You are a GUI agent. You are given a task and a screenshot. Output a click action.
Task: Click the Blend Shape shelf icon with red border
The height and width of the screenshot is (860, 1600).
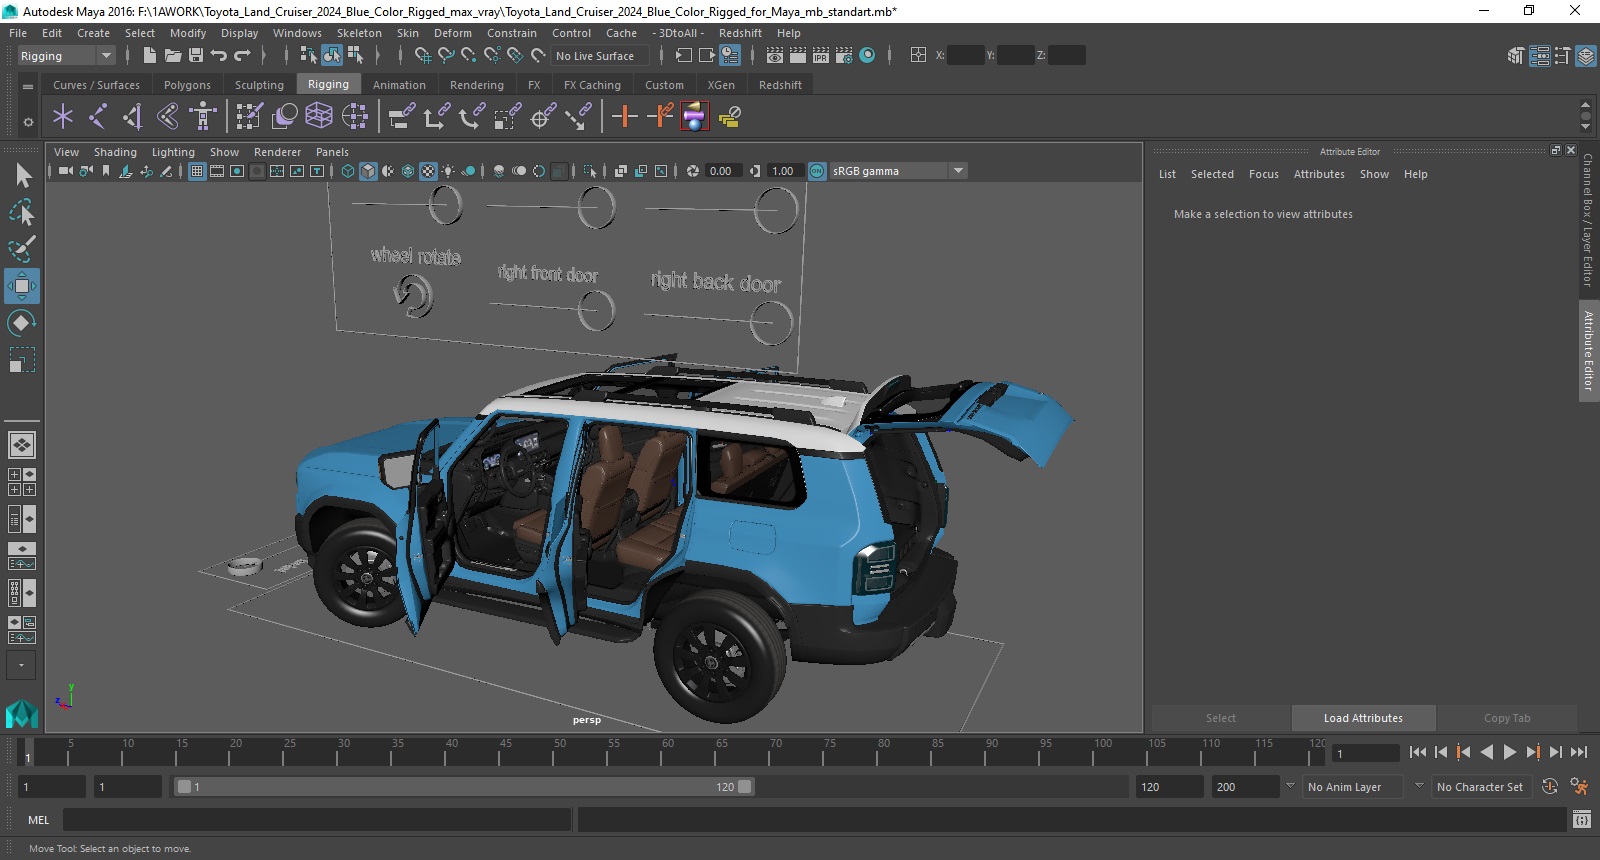(695, 117)
